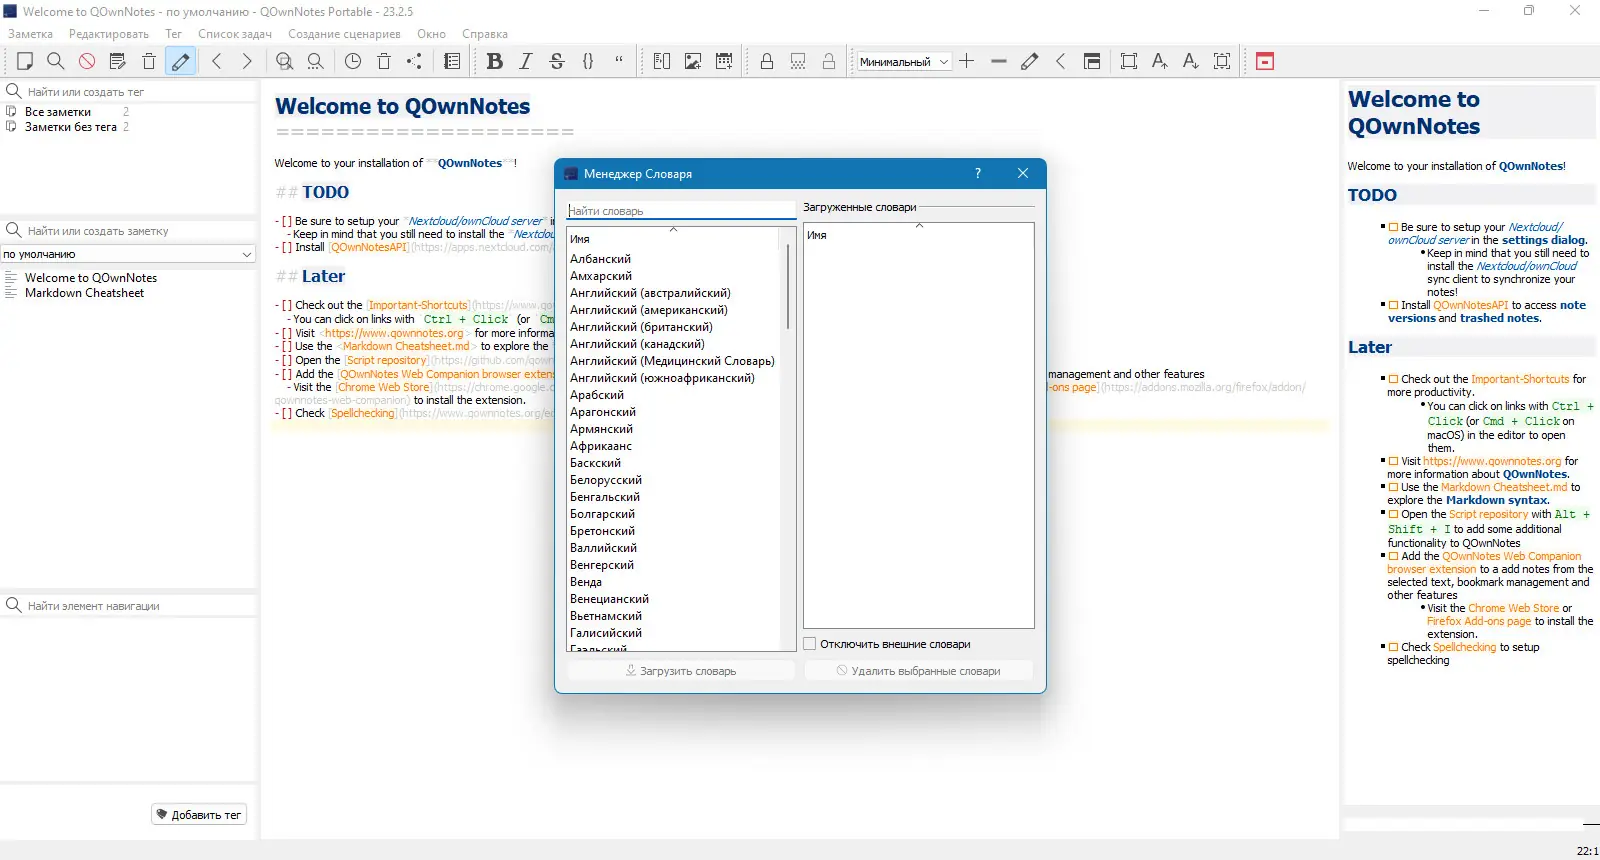The width and height of the screenshot is (1600, 860).
Task: Click the trash icon beside the red prohibition icon
Action: (x=149, y=61)
